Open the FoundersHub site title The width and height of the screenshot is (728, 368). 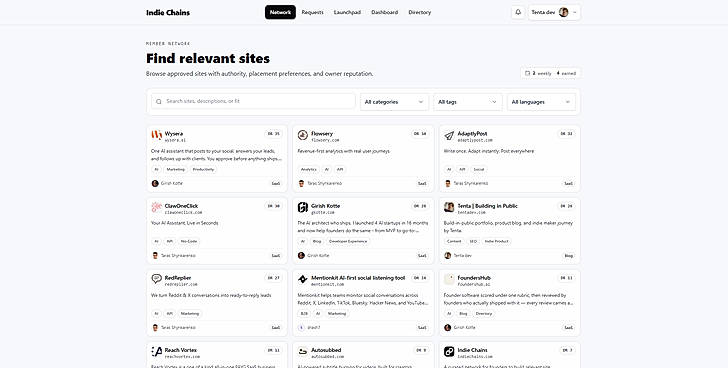click(x=474, y=278)
